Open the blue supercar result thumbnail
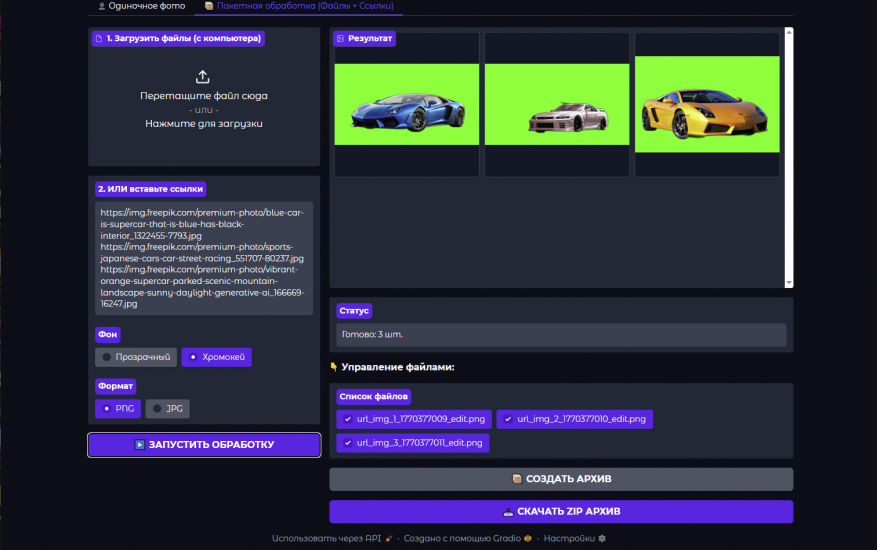 pos(406,104)
